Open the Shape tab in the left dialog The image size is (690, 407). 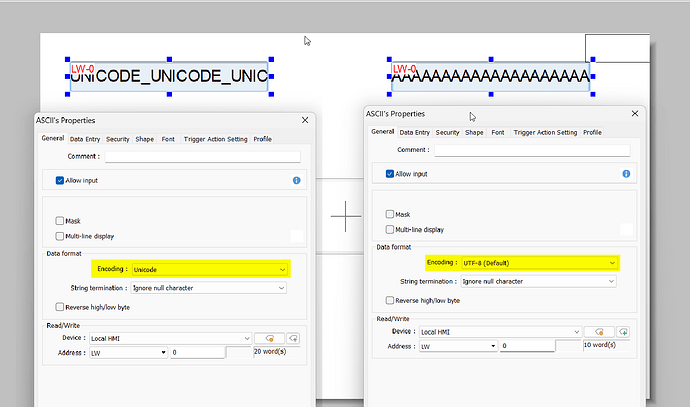point(144,139)
